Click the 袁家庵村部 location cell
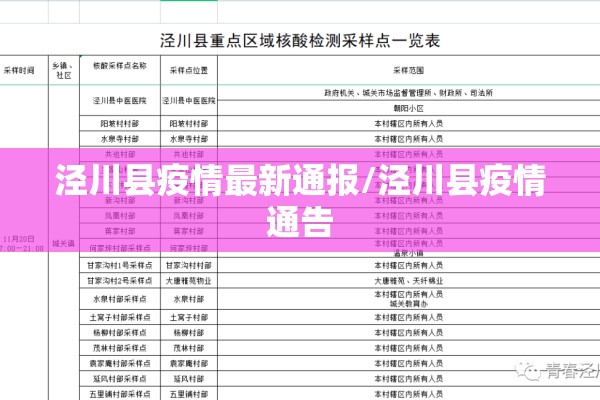Screen dimensions: 600x400 (x=189, y=363)
